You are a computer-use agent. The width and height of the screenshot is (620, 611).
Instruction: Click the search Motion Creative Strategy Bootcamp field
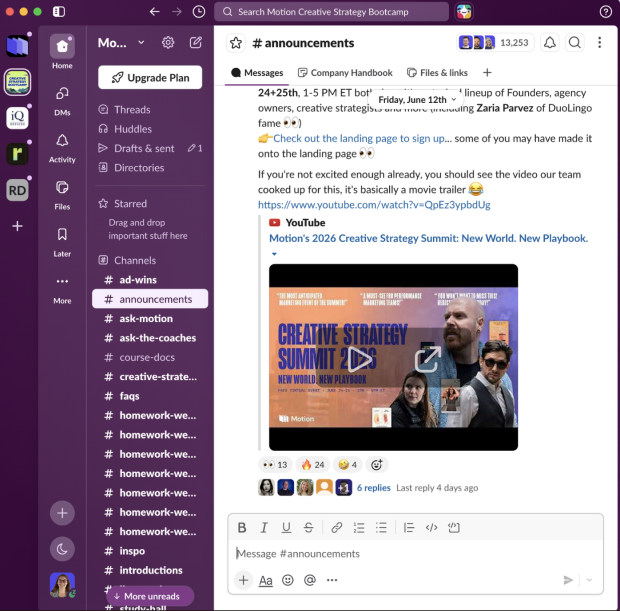tap(331, 12)
